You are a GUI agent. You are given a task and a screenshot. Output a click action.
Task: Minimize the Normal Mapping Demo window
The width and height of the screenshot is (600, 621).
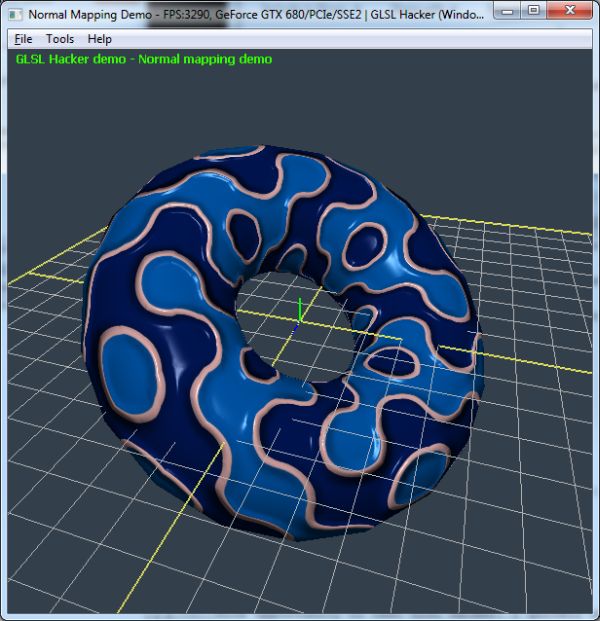509,12
